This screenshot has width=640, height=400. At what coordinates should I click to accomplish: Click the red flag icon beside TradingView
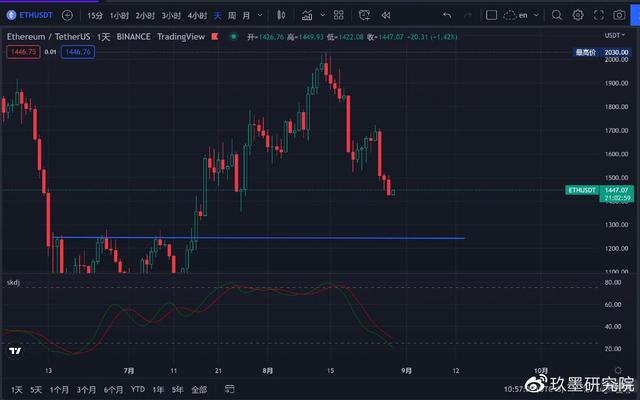click(x=215, y=37)
